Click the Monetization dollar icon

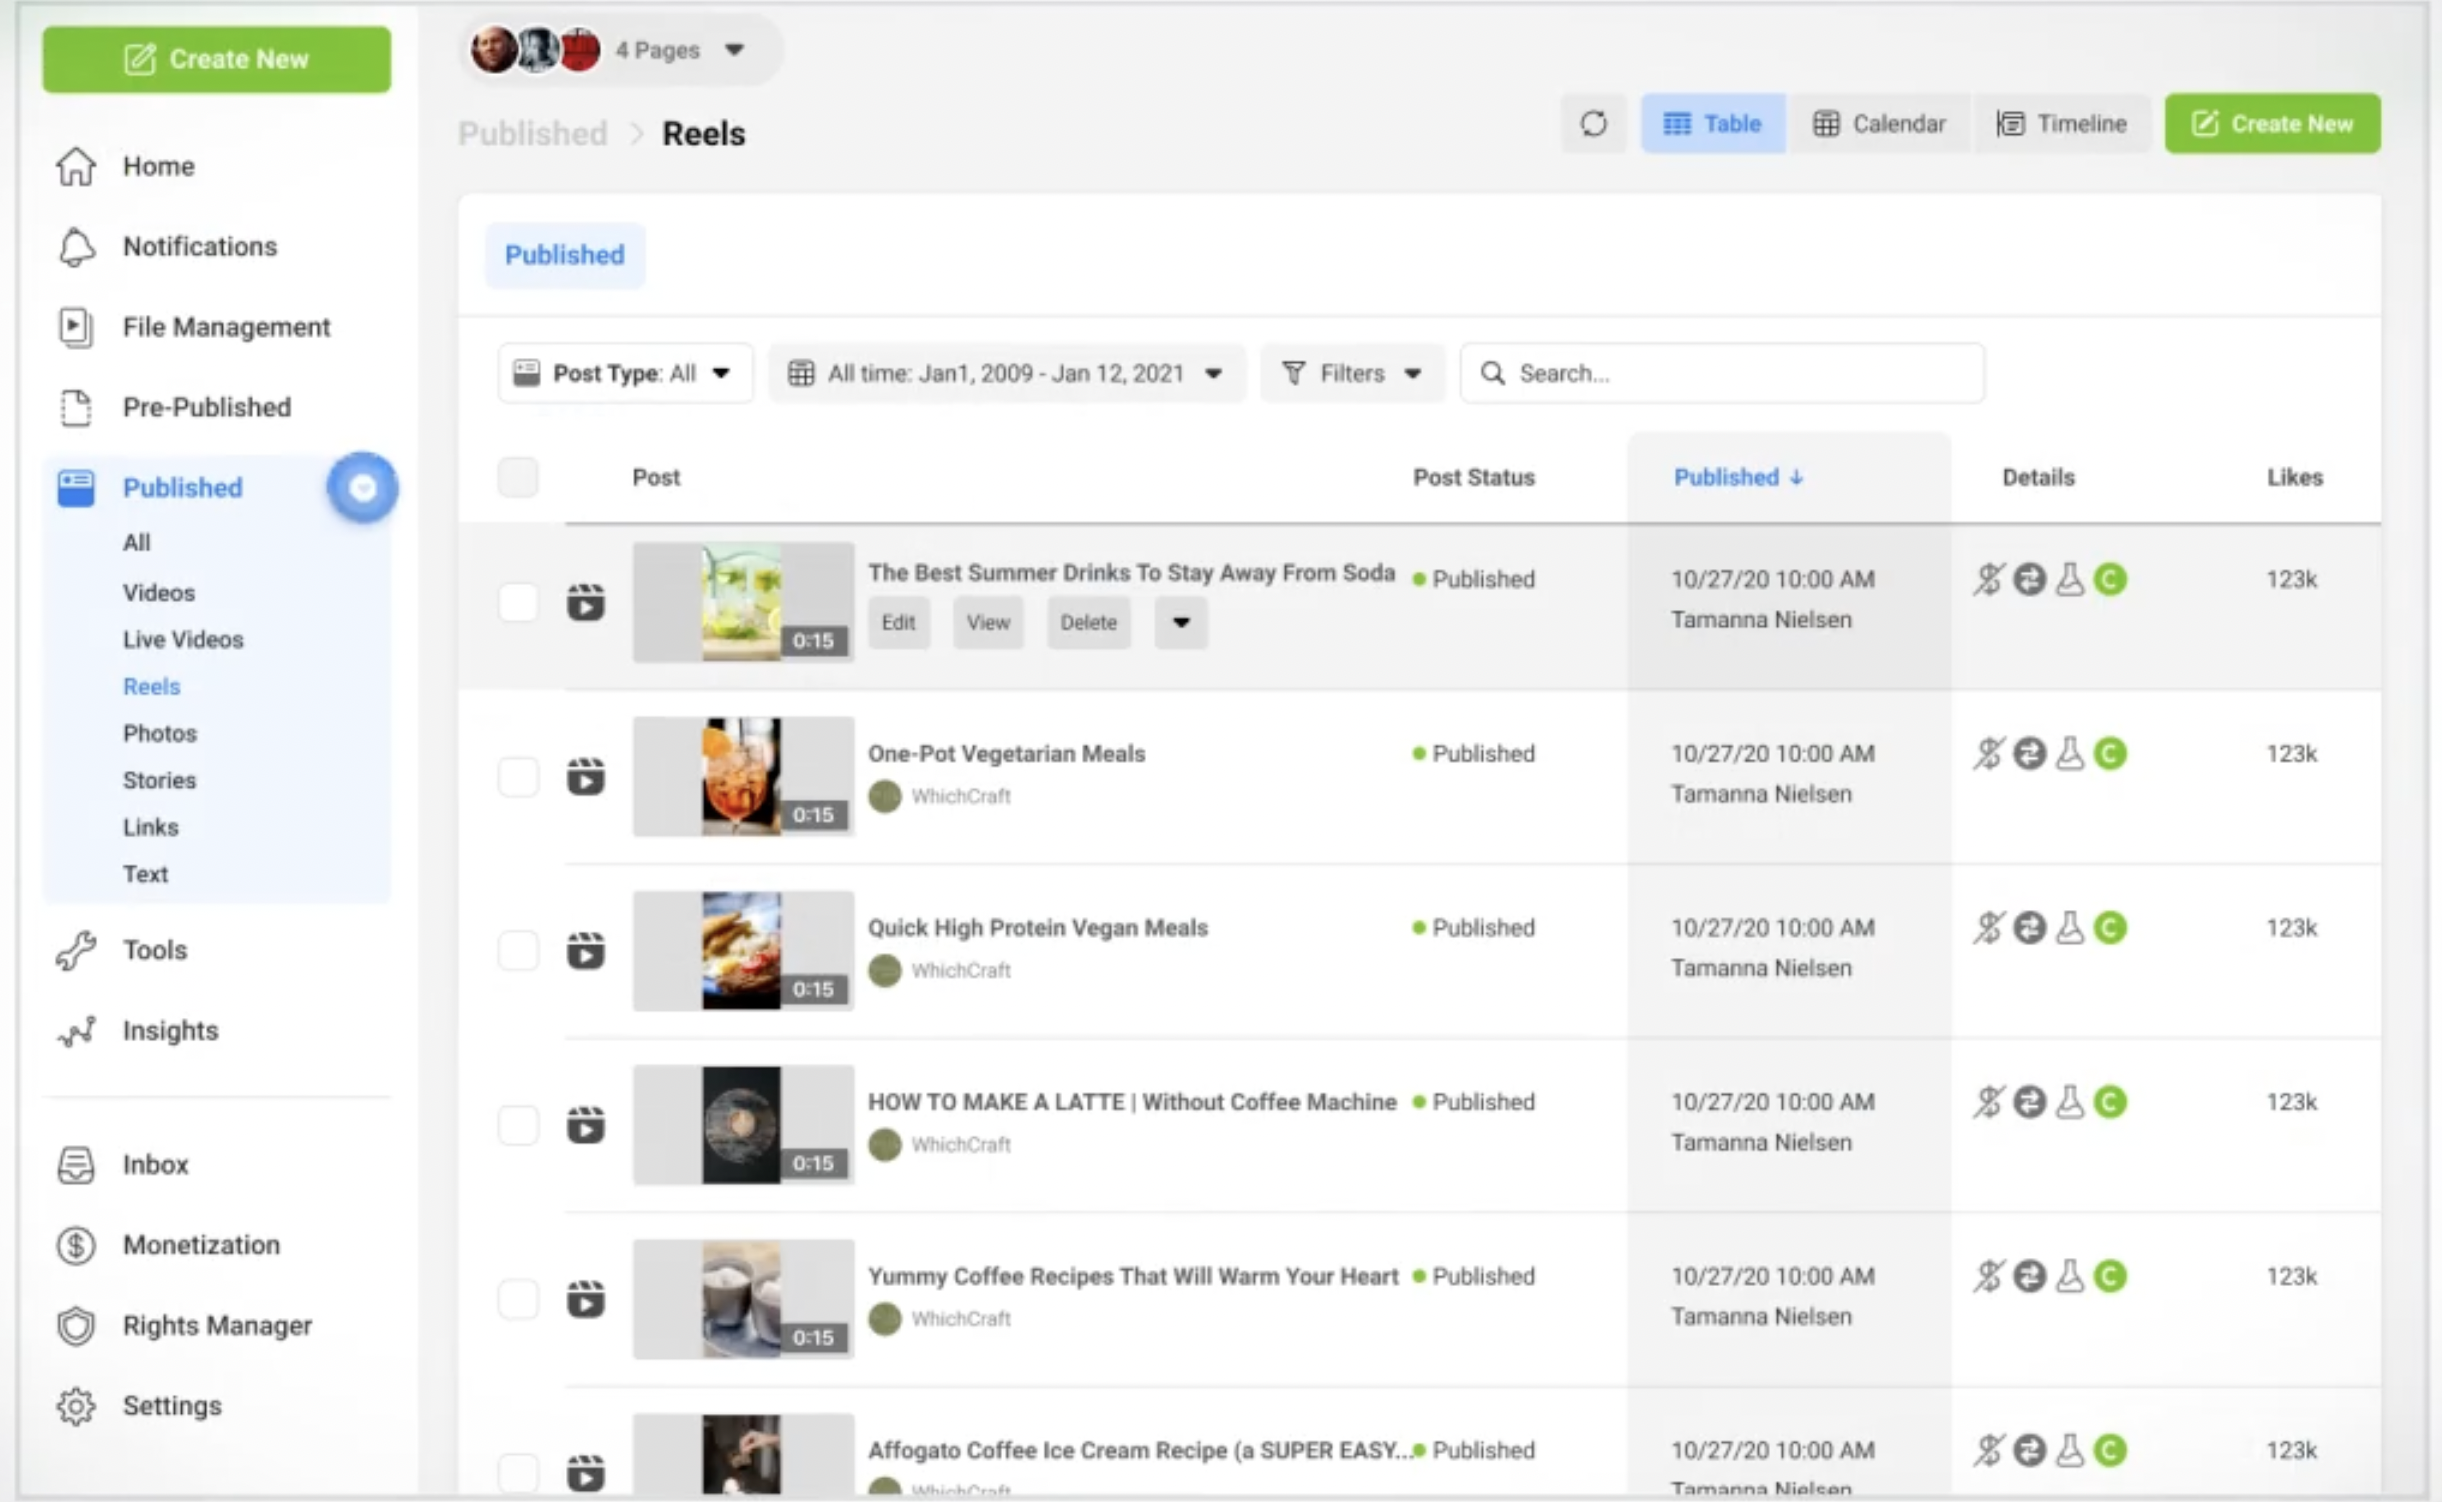(x=76, y=1245)
